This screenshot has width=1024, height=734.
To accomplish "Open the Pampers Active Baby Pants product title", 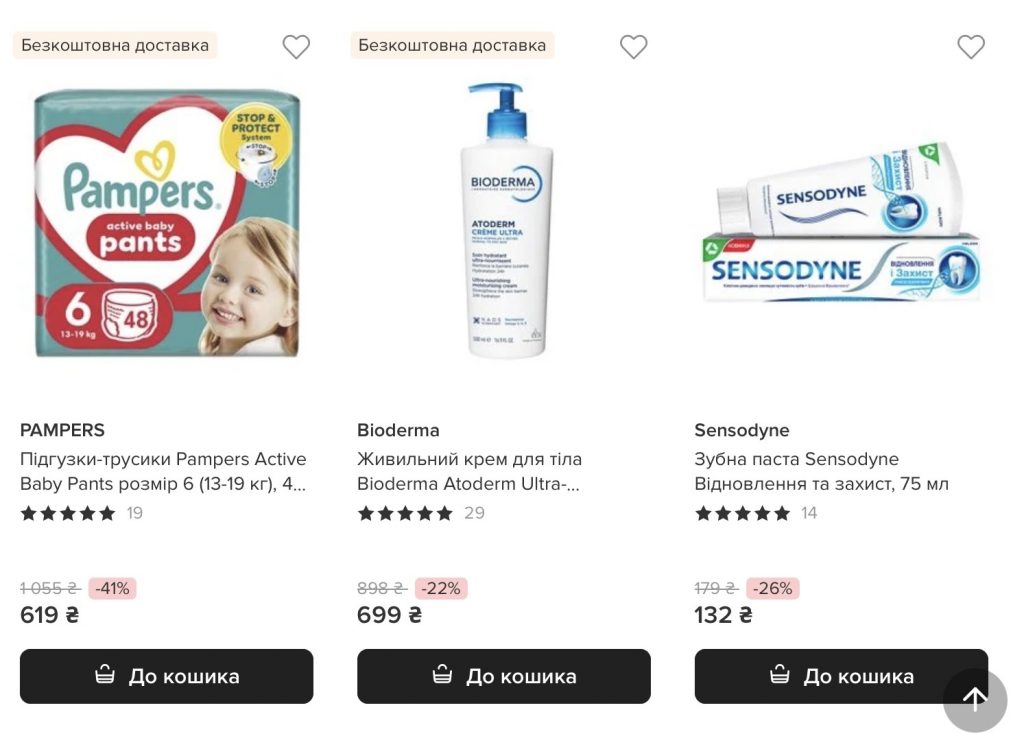I will coord(163,471).
